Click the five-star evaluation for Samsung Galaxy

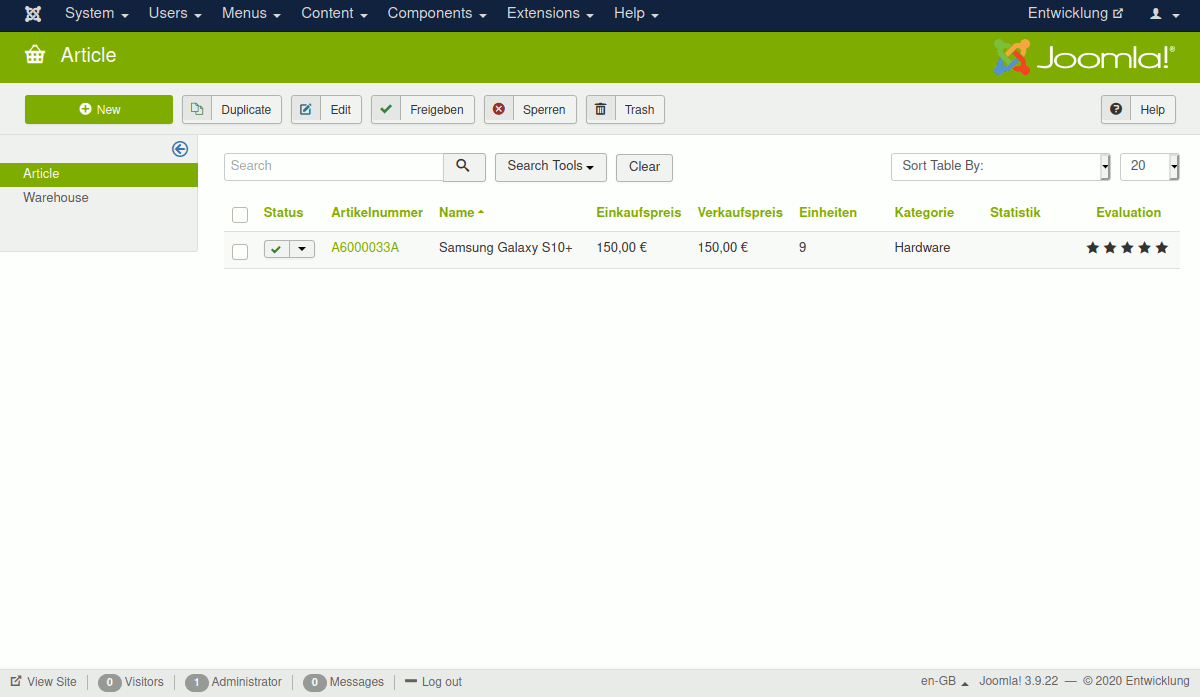1127,248
